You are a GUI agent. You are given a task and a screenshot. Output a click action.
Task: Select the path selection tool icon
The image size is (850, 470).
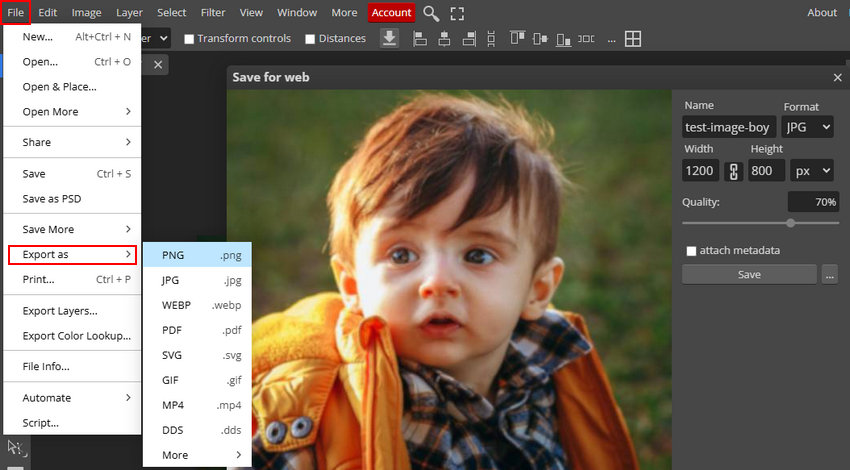tap(15, 448)
